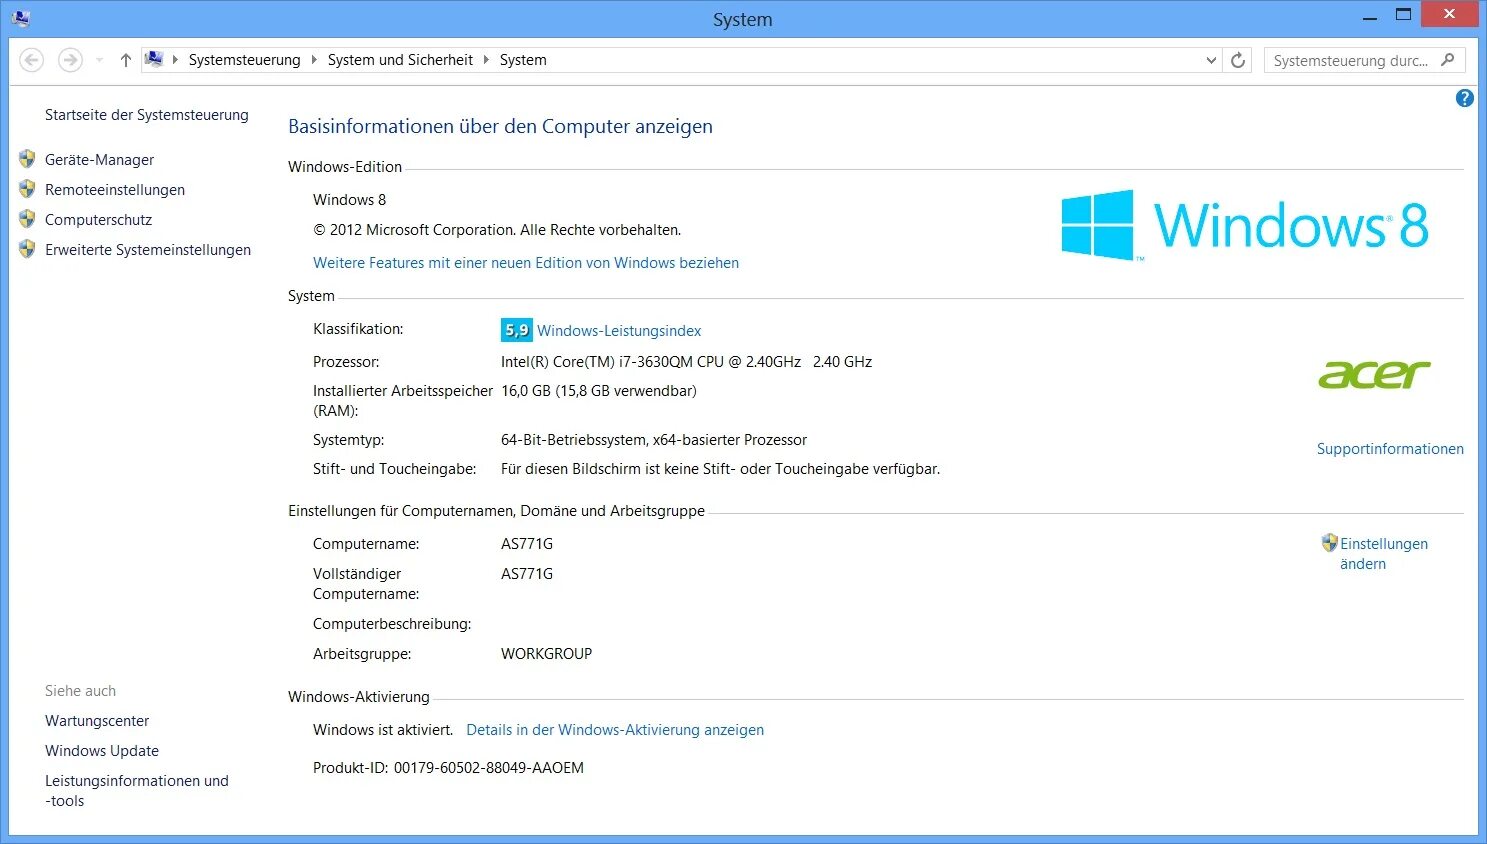This screenshot has height=844, width=1487.
Task: Click the System window title bar icon
Action: coord(20,18)
